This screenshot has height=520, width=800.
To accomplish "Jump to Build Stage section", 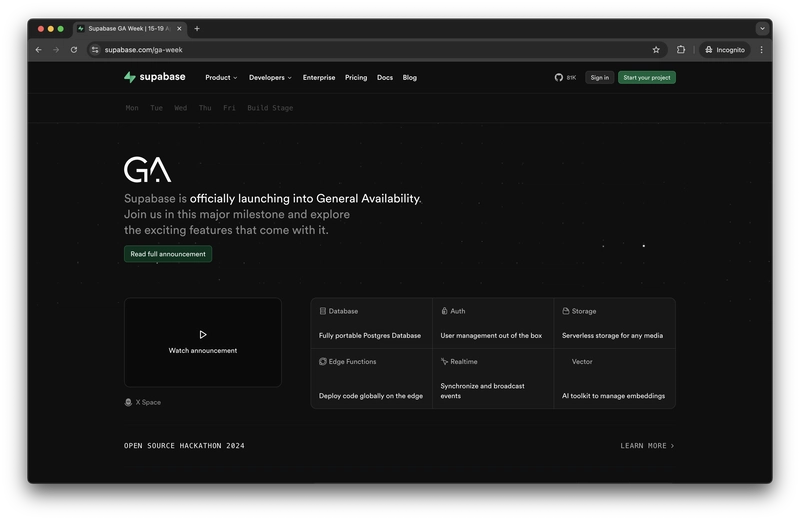I will (x=270, y=108).
